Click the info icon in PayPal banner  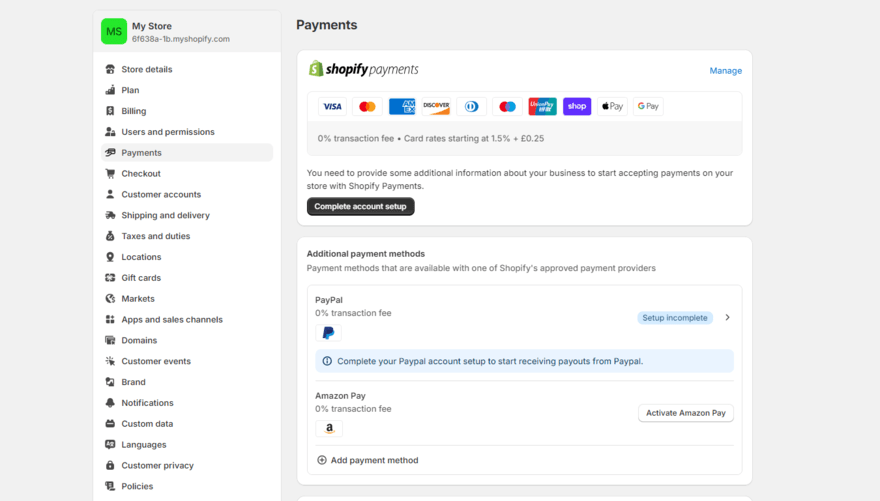pos(327,361)
